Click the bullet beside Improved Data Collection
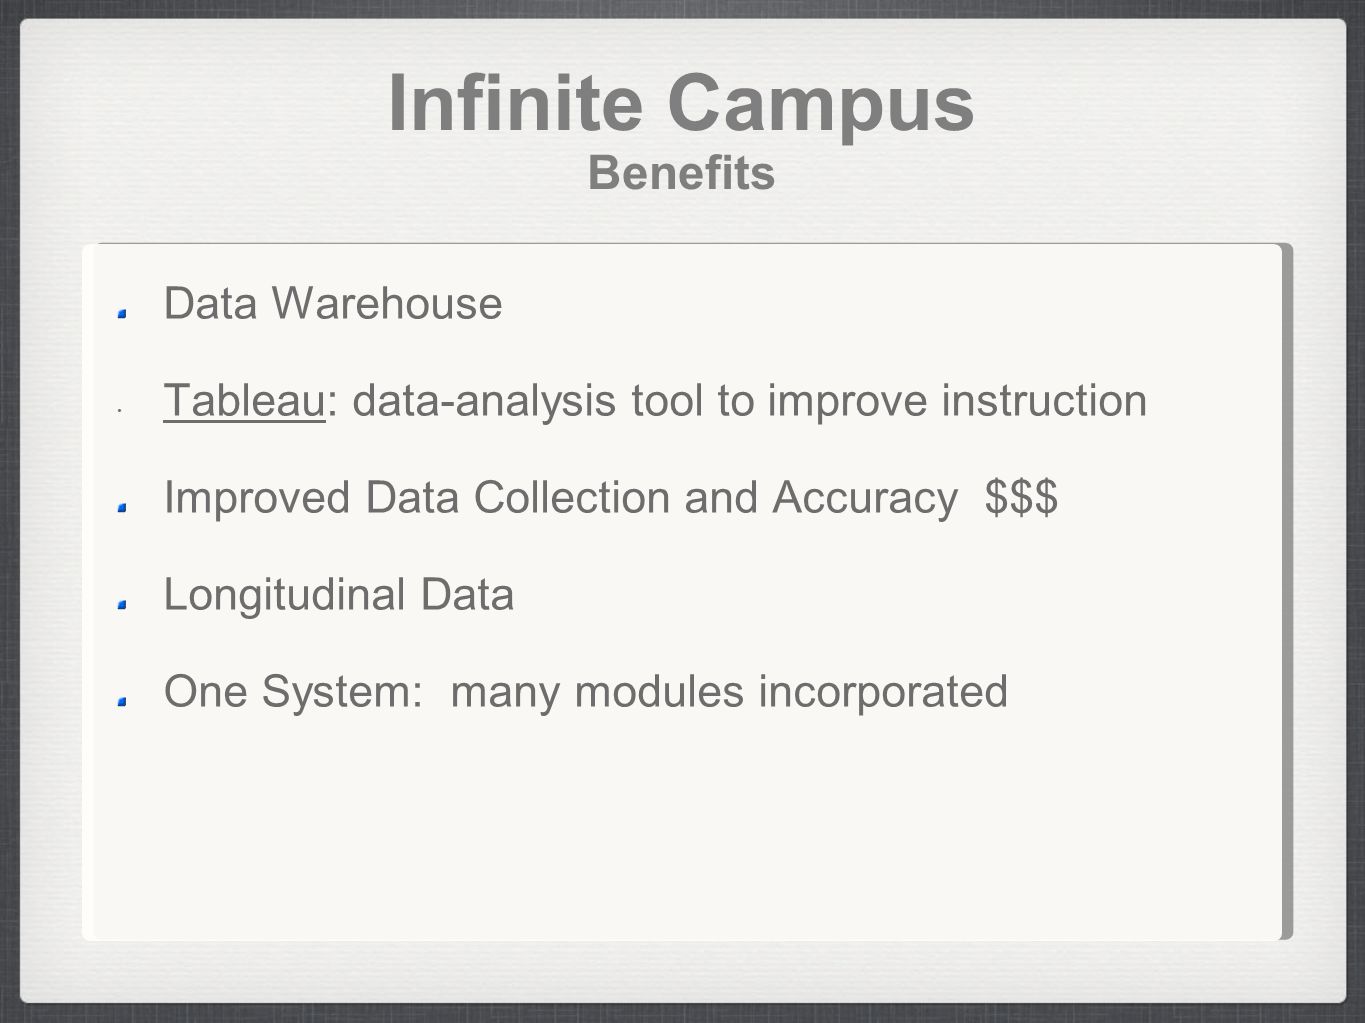1365x1023 pixels. click(x=122, y=508)
